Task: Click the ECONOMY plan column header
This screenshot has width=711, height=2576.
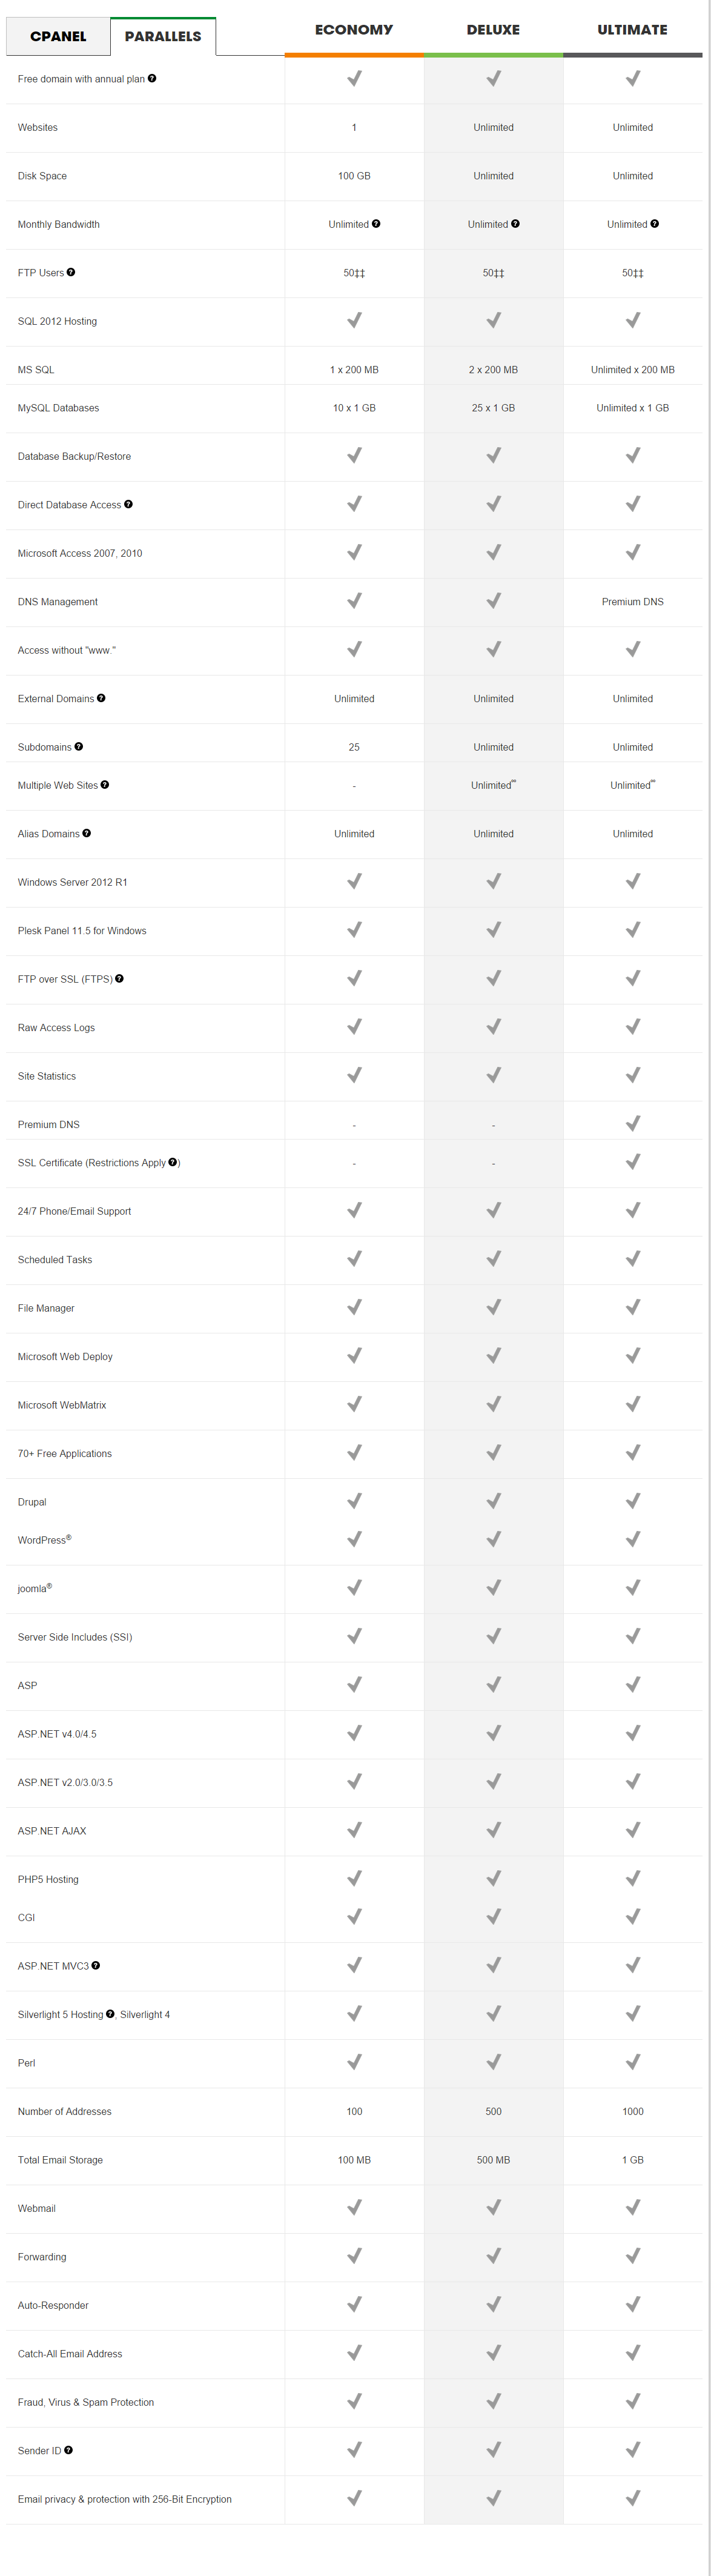Action: point(354,30)
